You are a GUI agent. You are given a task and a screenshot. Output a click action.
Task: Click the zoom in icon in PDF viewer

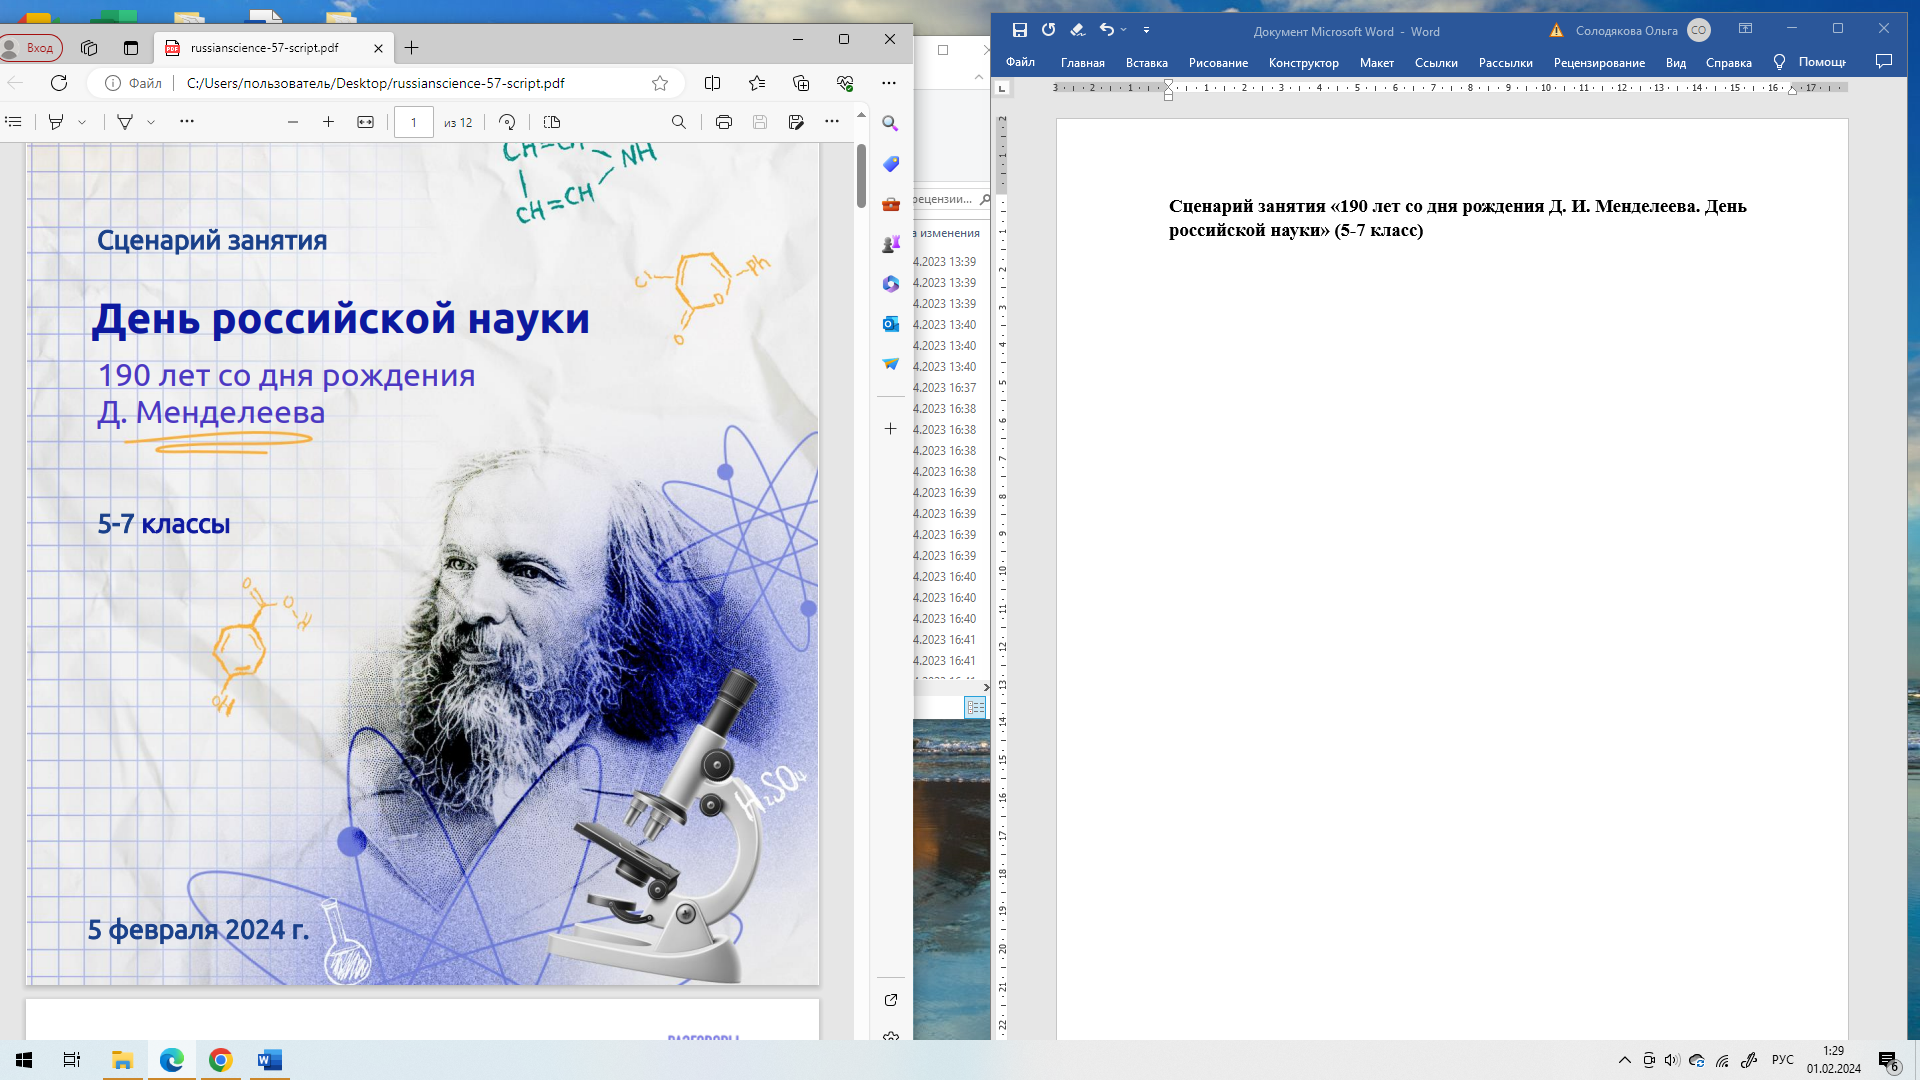328,121
